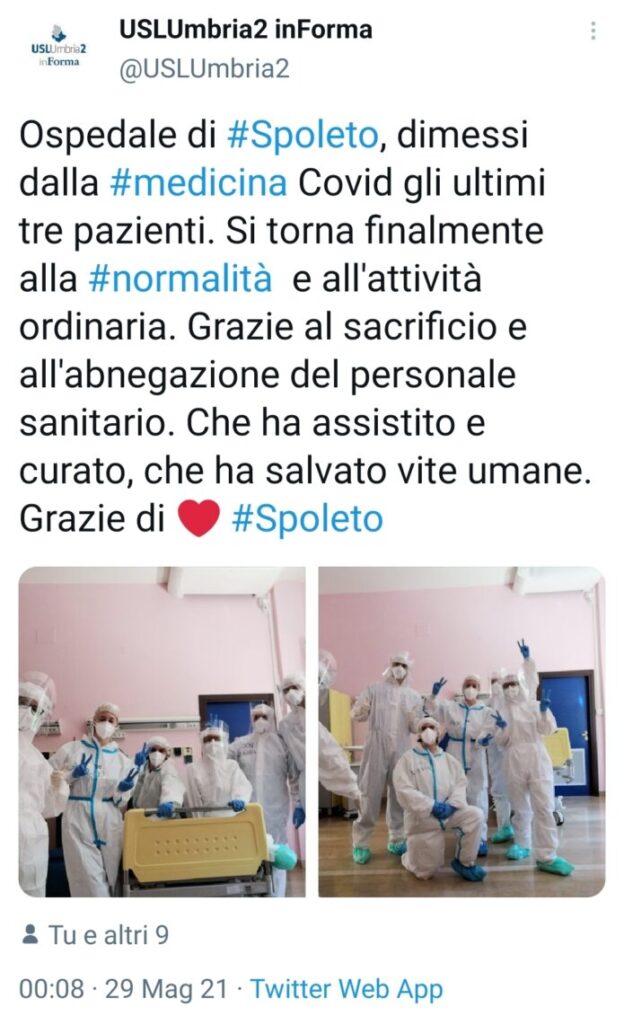View 'Tu e altri 9' likes list
The height and width of the screenshot is (1024, 624).
click(108, 935)
